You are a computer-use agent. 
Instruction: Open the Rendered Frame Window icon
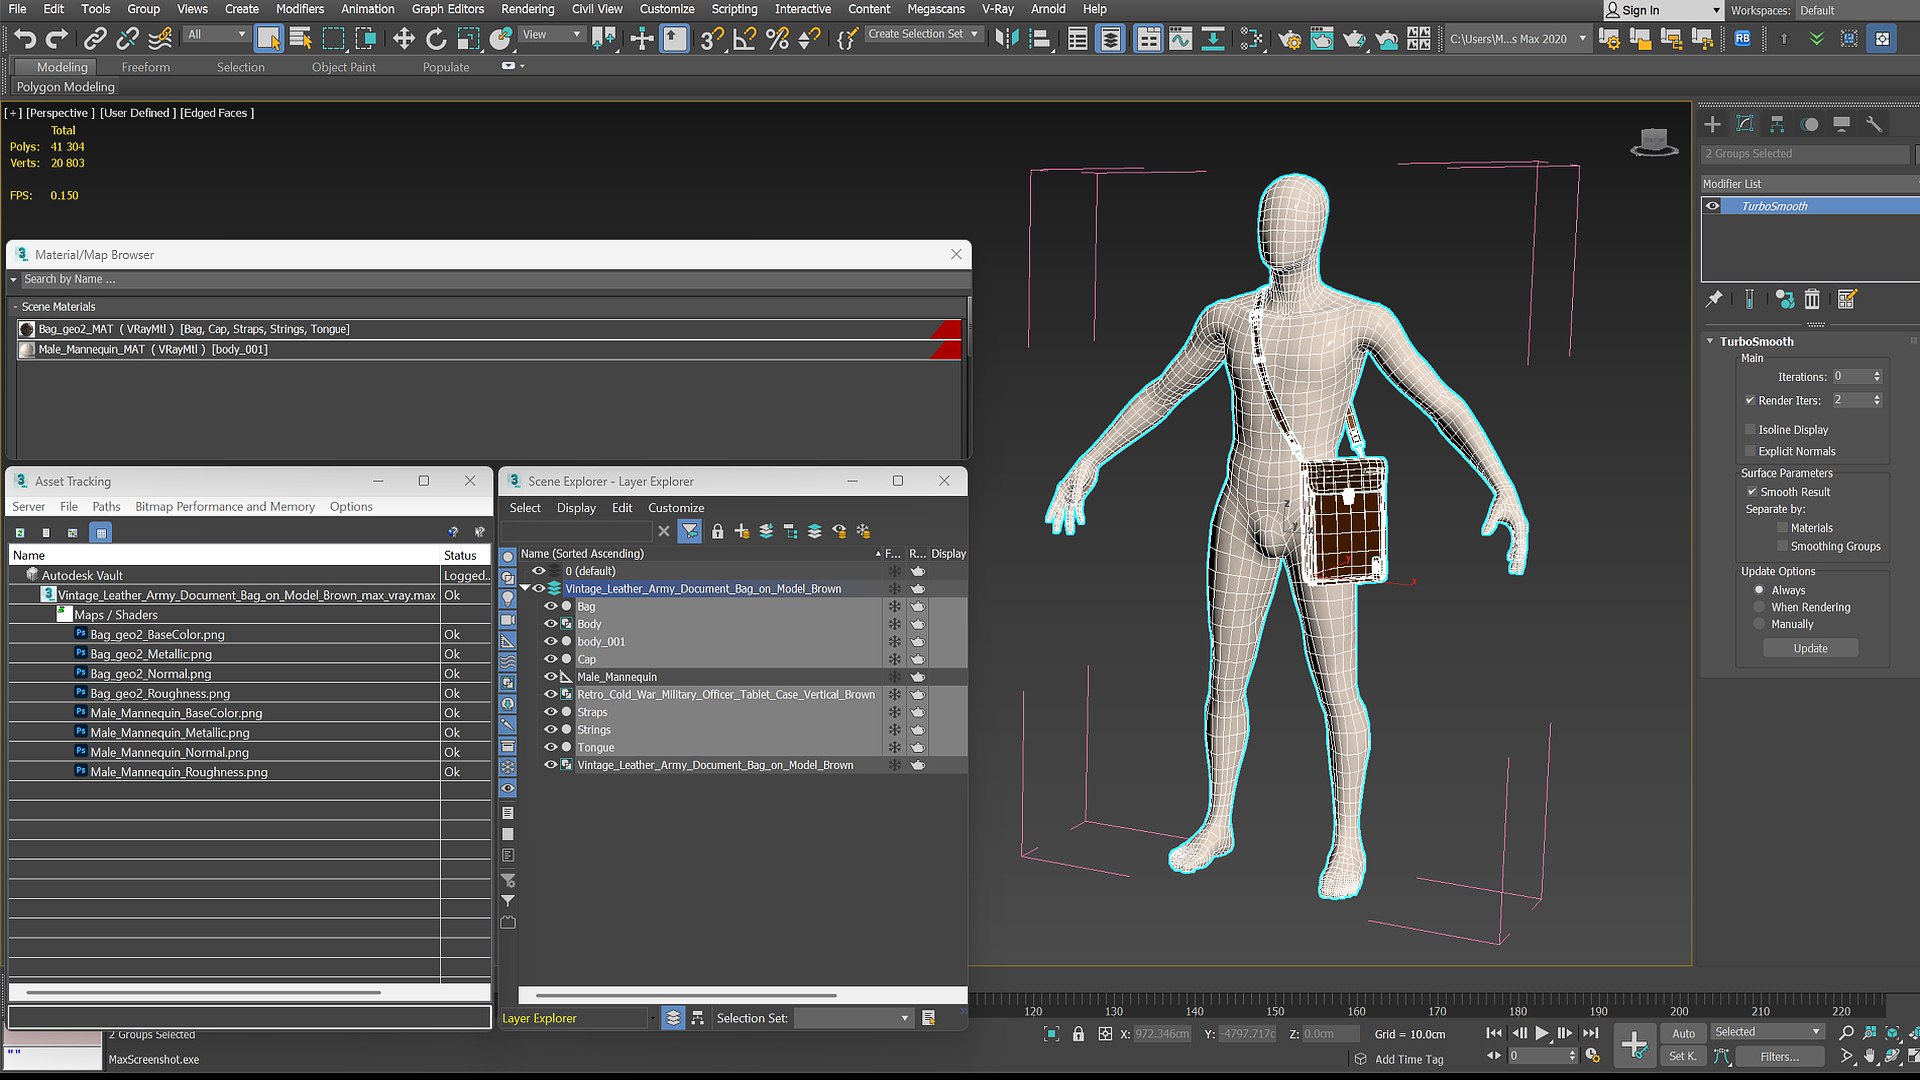click(x=1321, y=38)
